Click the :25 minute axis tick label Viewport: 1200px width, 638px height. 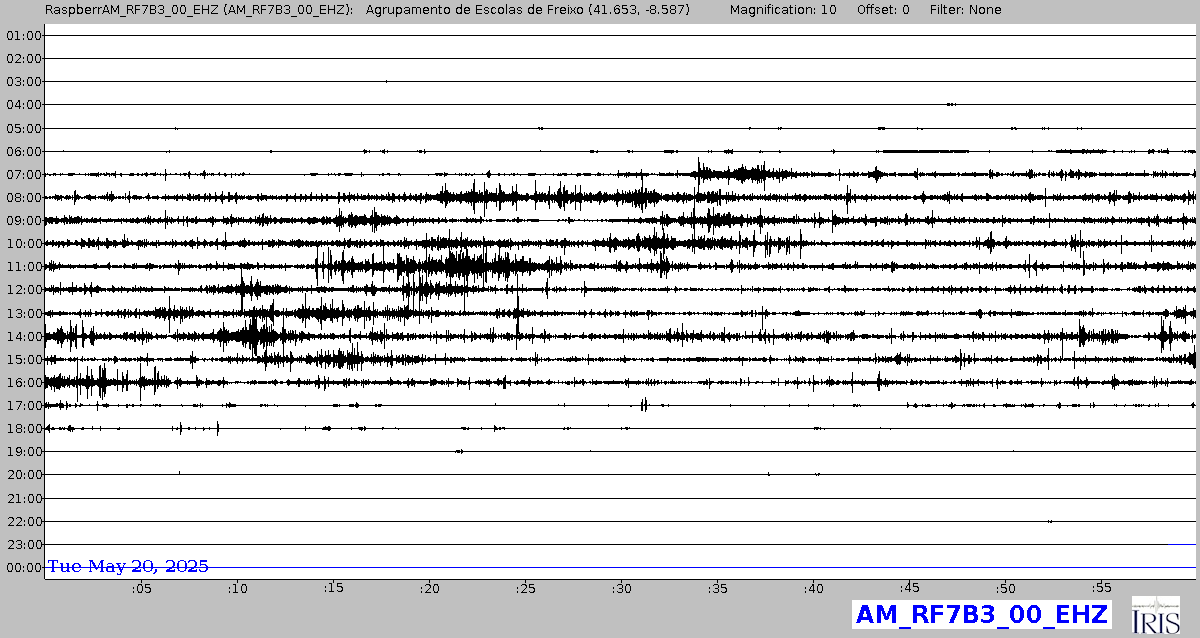pyautogui.click(x=525, y=588)
